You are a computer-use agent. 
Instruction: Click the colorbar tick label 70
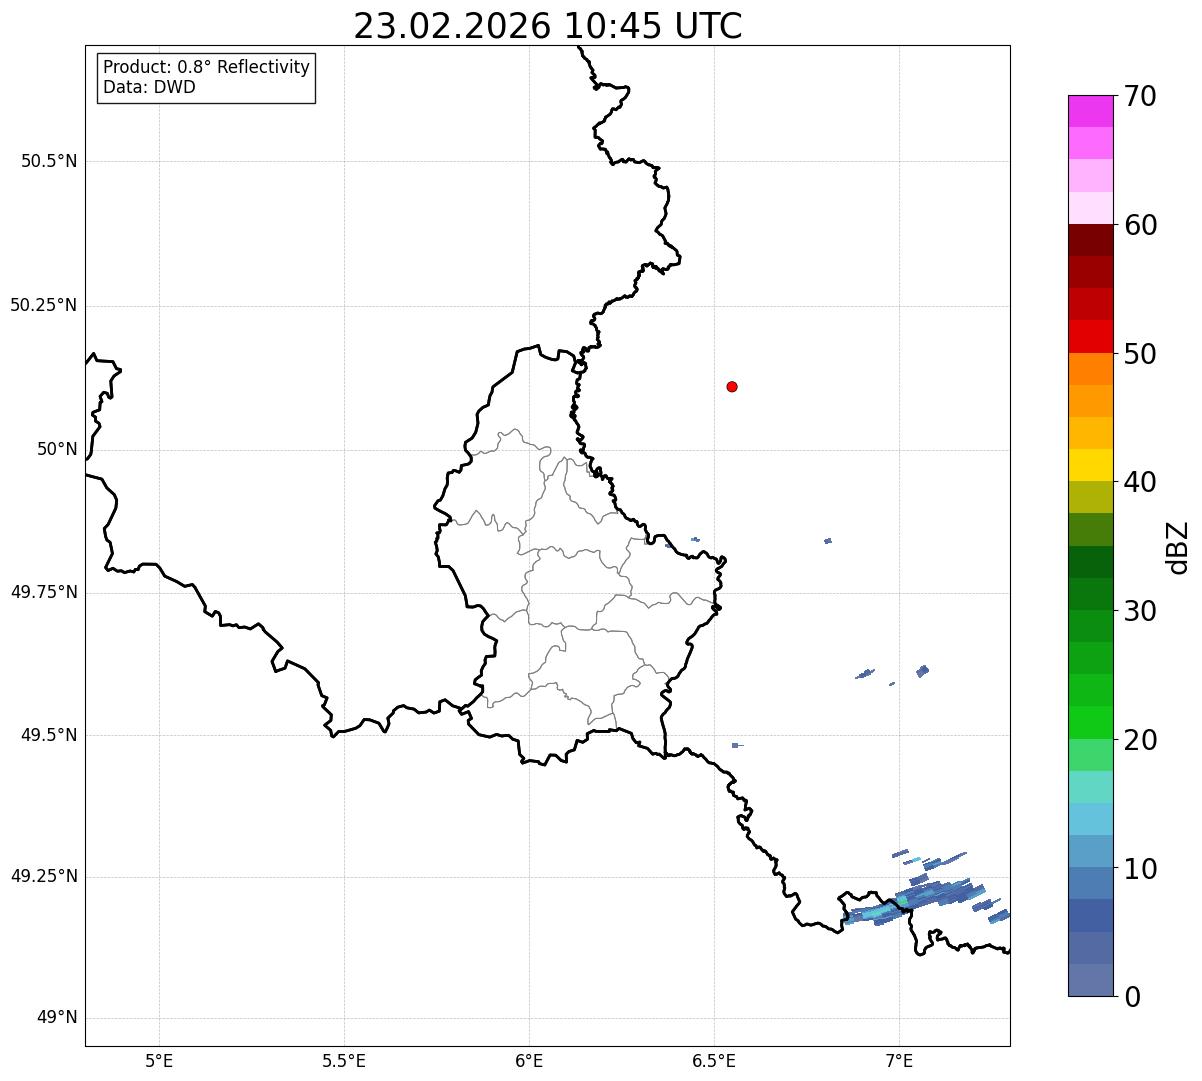pos(1140,96)
